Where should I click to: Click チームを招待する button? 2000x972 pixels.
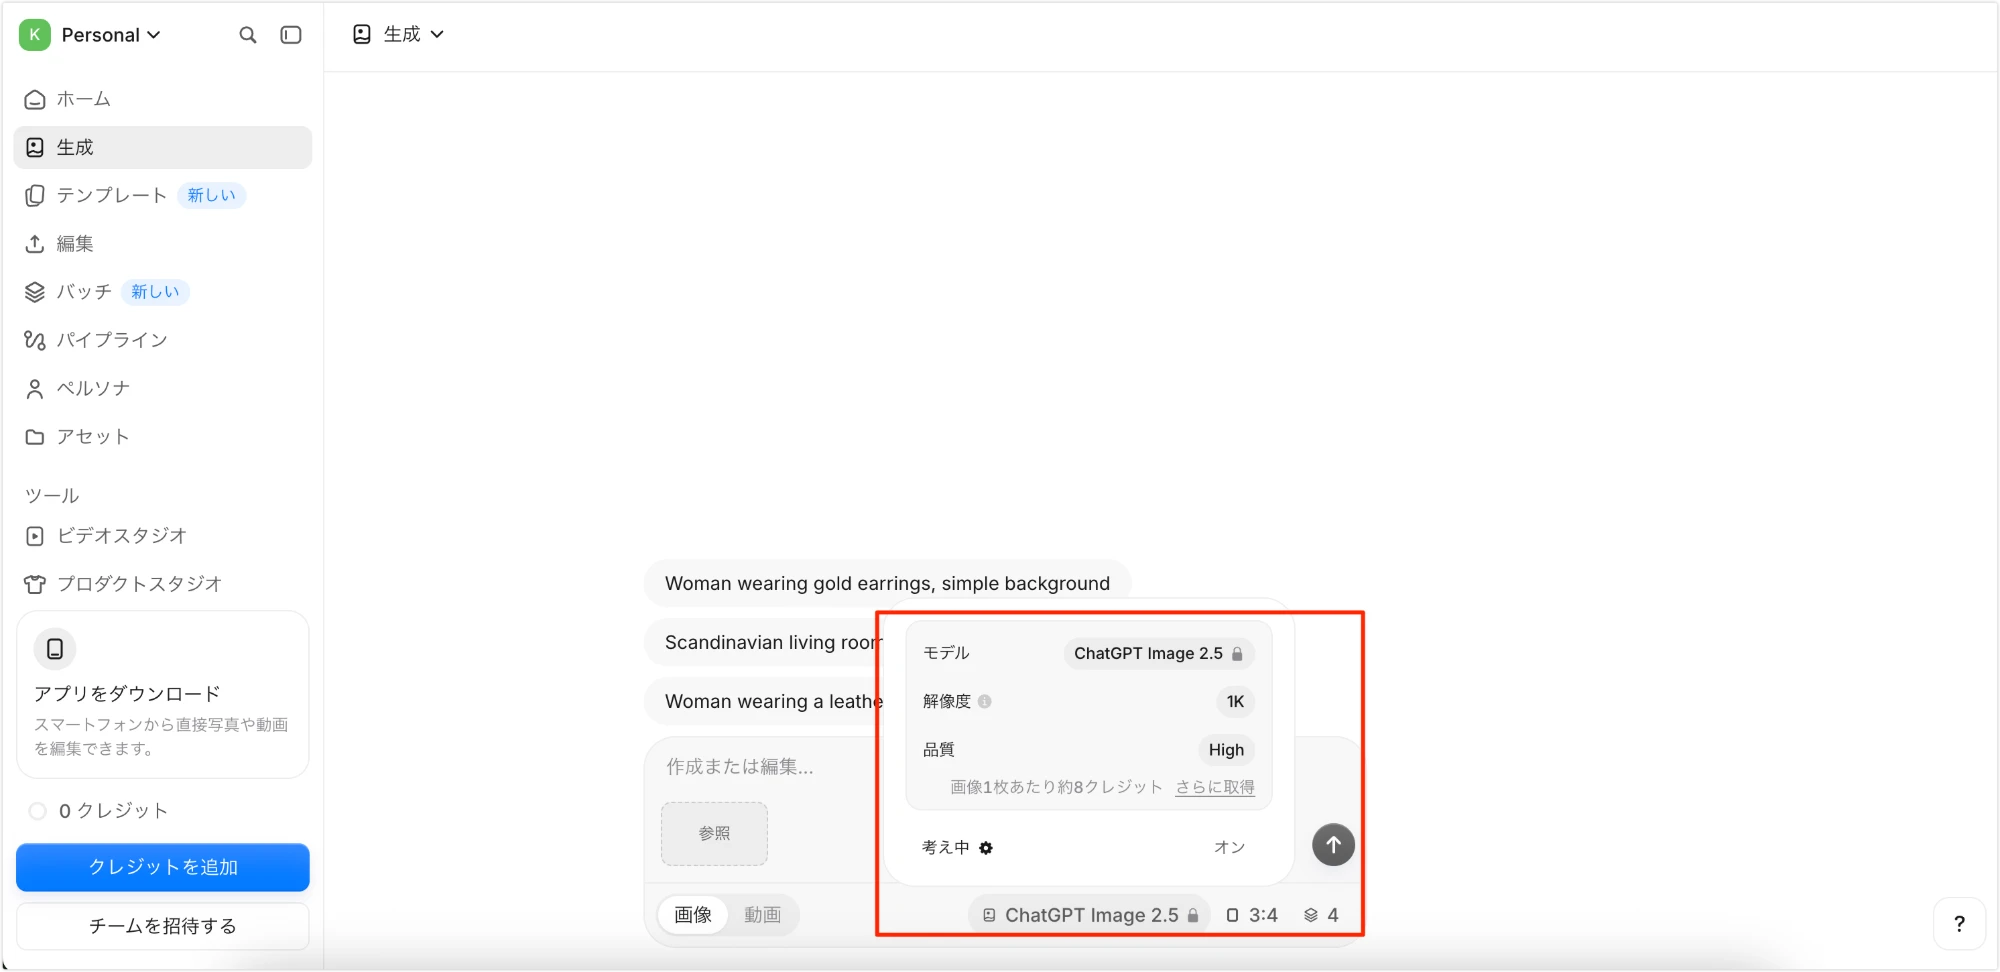coord(163,926)
